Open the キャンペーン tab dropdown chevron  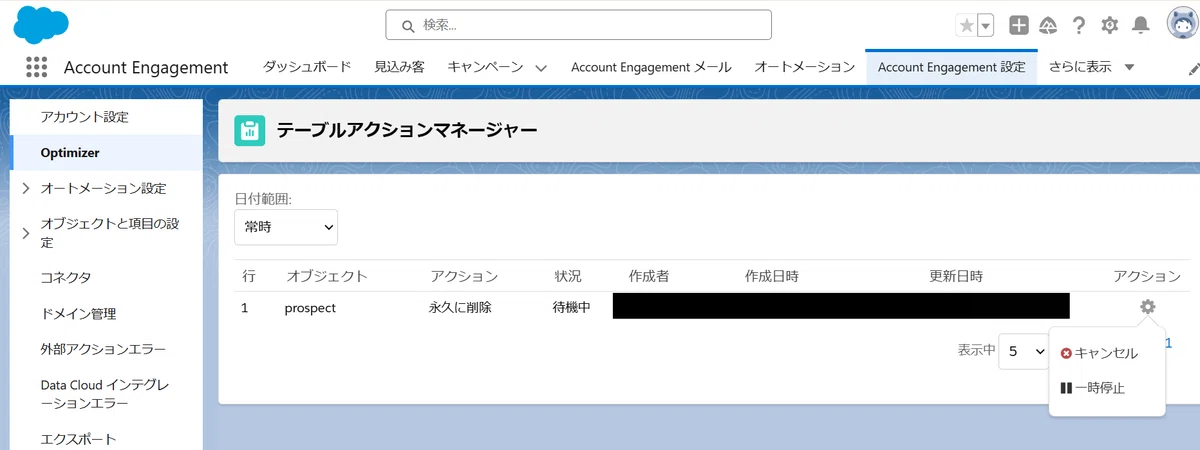point(541,68)
